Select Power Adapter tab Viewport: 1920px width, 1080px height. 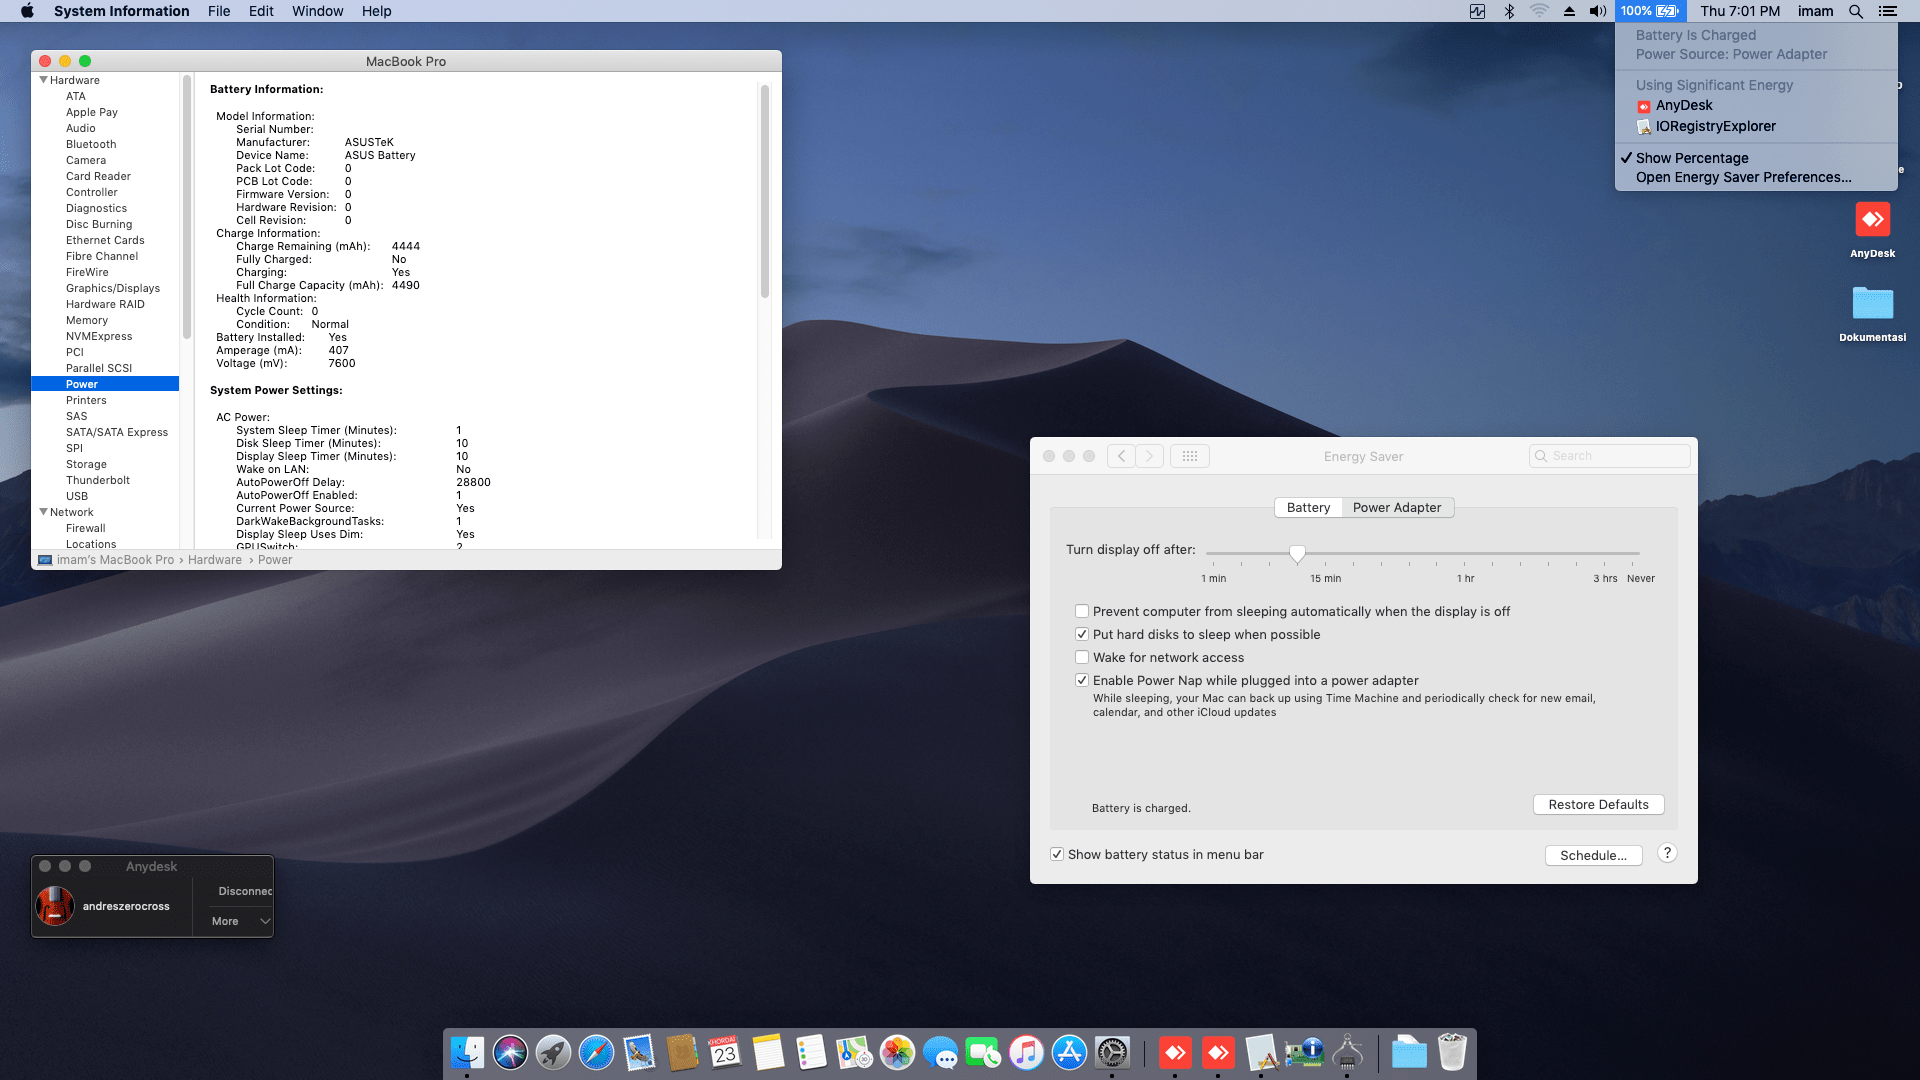click(x=1397, y=507)
